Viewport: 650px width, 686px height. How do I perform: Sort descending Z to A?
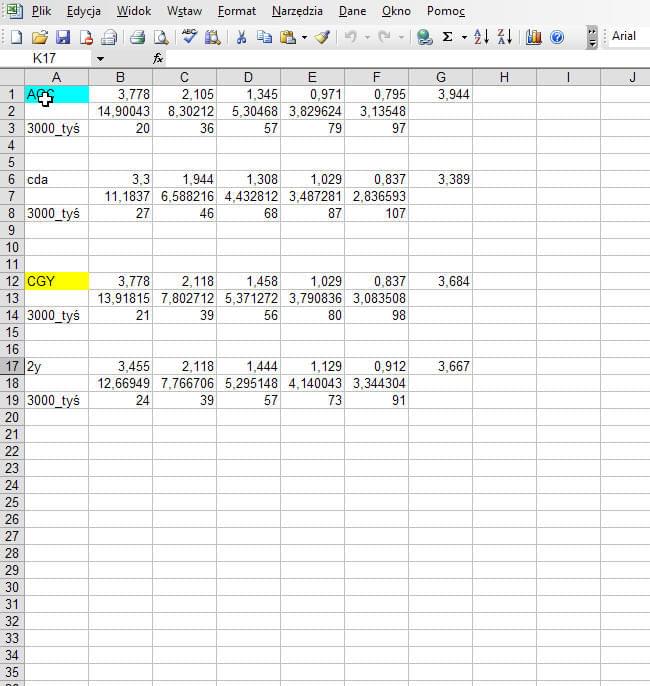pos(505,37)
